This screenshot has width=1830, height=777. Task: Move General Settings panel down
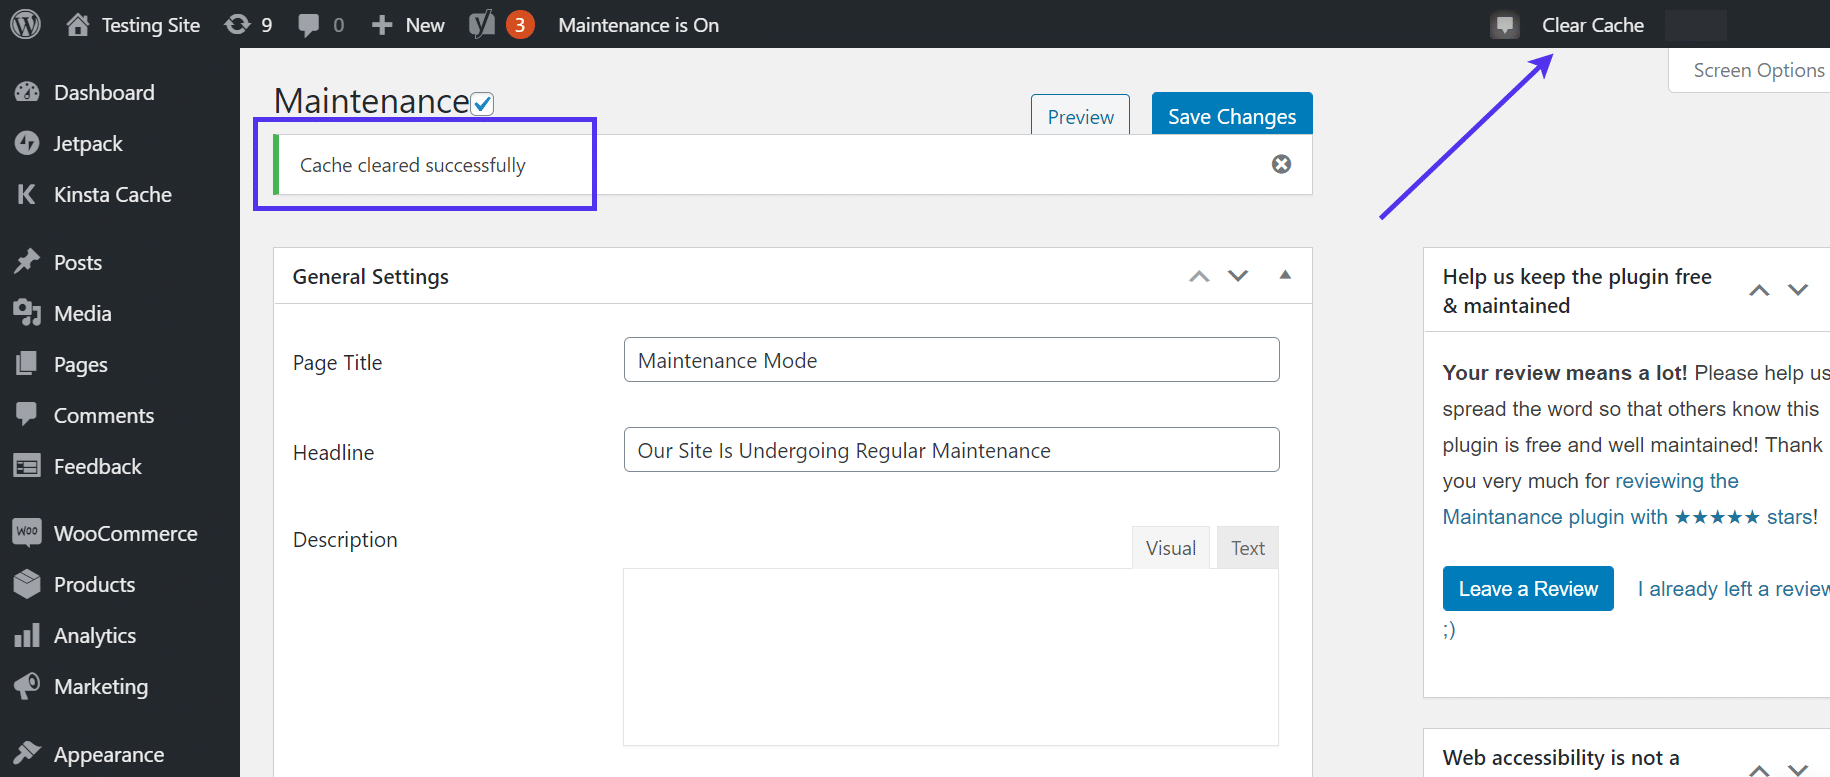coord(1238,276)
